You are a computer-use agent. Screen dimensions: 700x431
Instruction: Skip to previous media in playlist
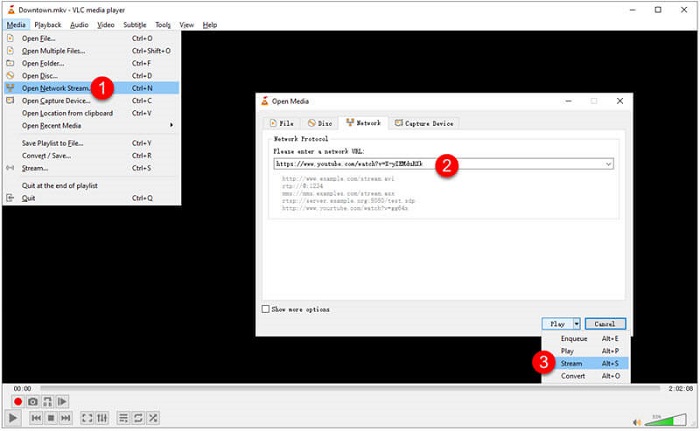[36, 418]
